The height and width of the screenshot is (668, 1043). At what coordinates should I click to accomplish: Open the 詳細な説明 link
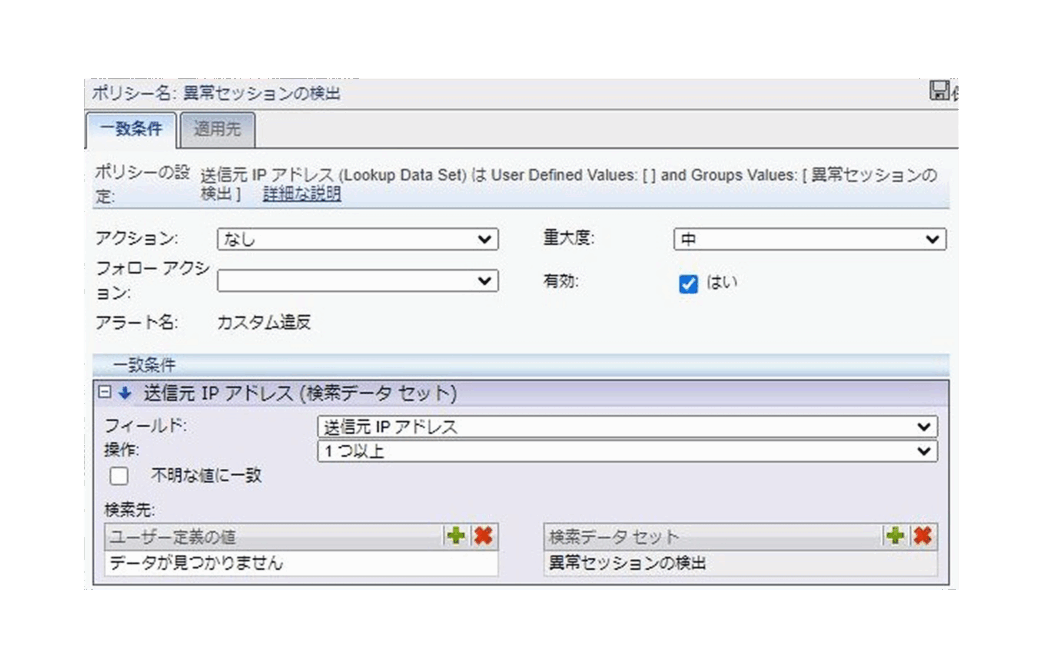coord(301,194)
